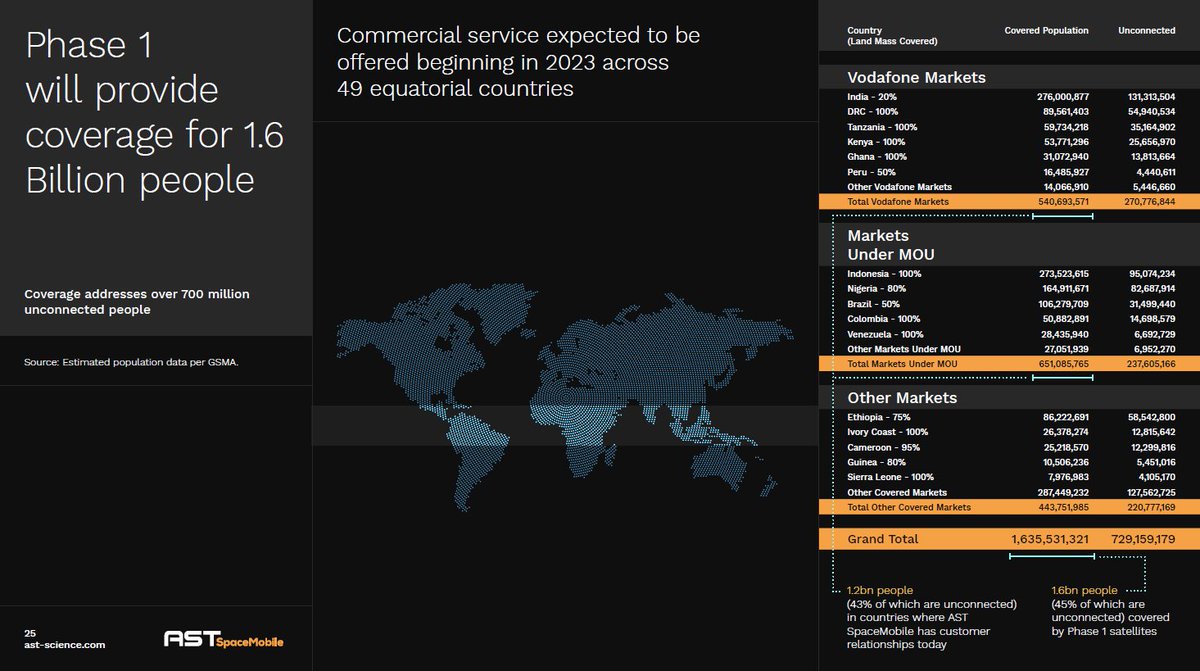Click the 'Country (Land Mass Covered)' header
Image resolution: width=1200 pixels, height=671 pixels.
[892, 36]
